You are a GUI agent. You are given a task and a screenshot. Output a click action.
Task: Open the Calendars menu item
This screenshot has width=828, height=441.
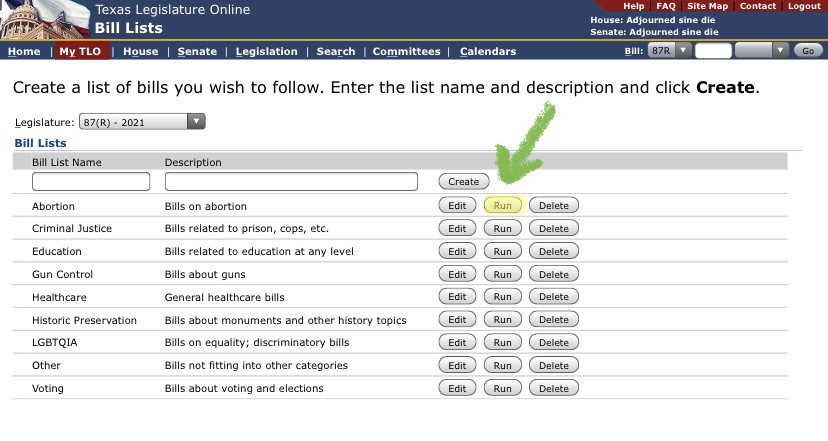coord(488,52)
